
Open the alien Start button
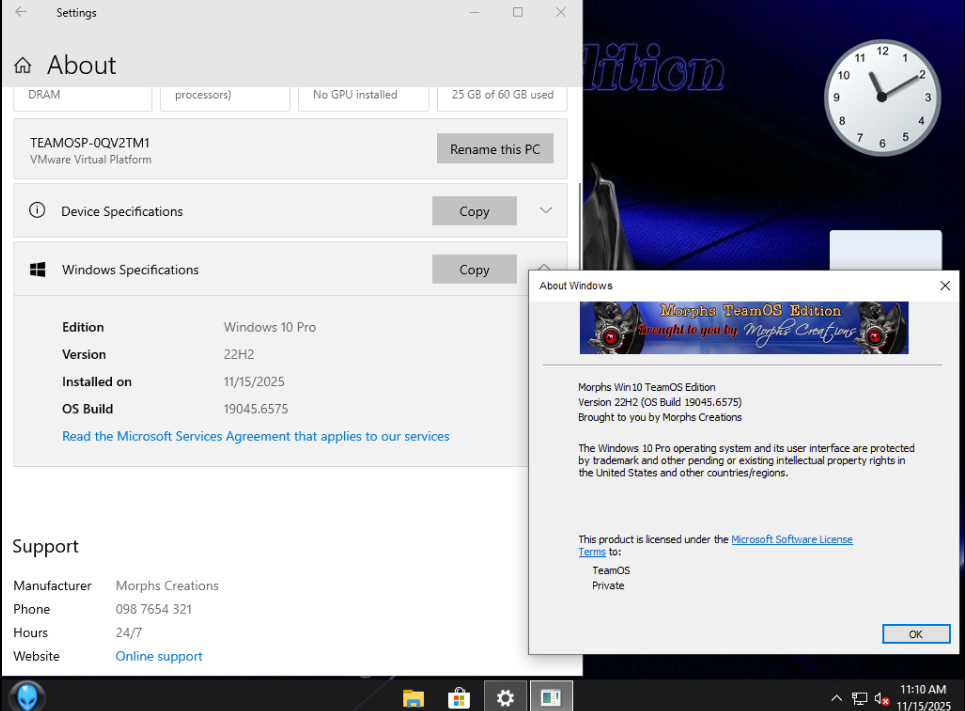[27, 696]
